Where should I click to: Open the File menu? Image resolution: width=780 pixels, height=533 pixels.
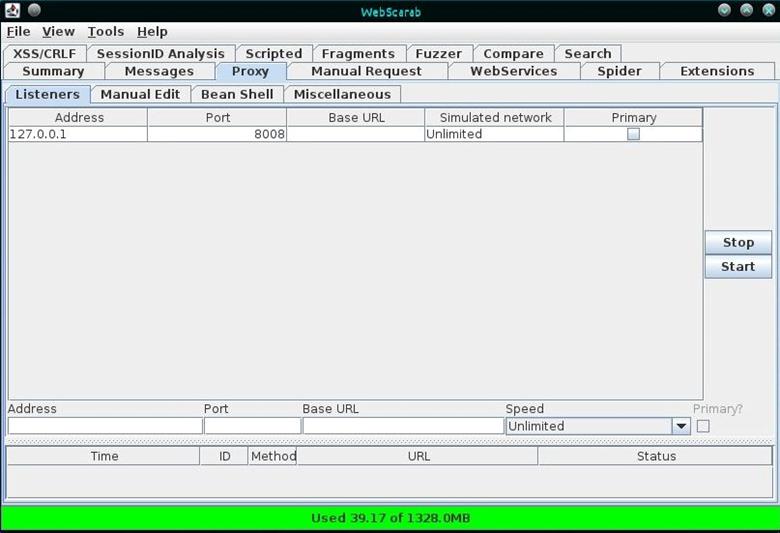18,32
